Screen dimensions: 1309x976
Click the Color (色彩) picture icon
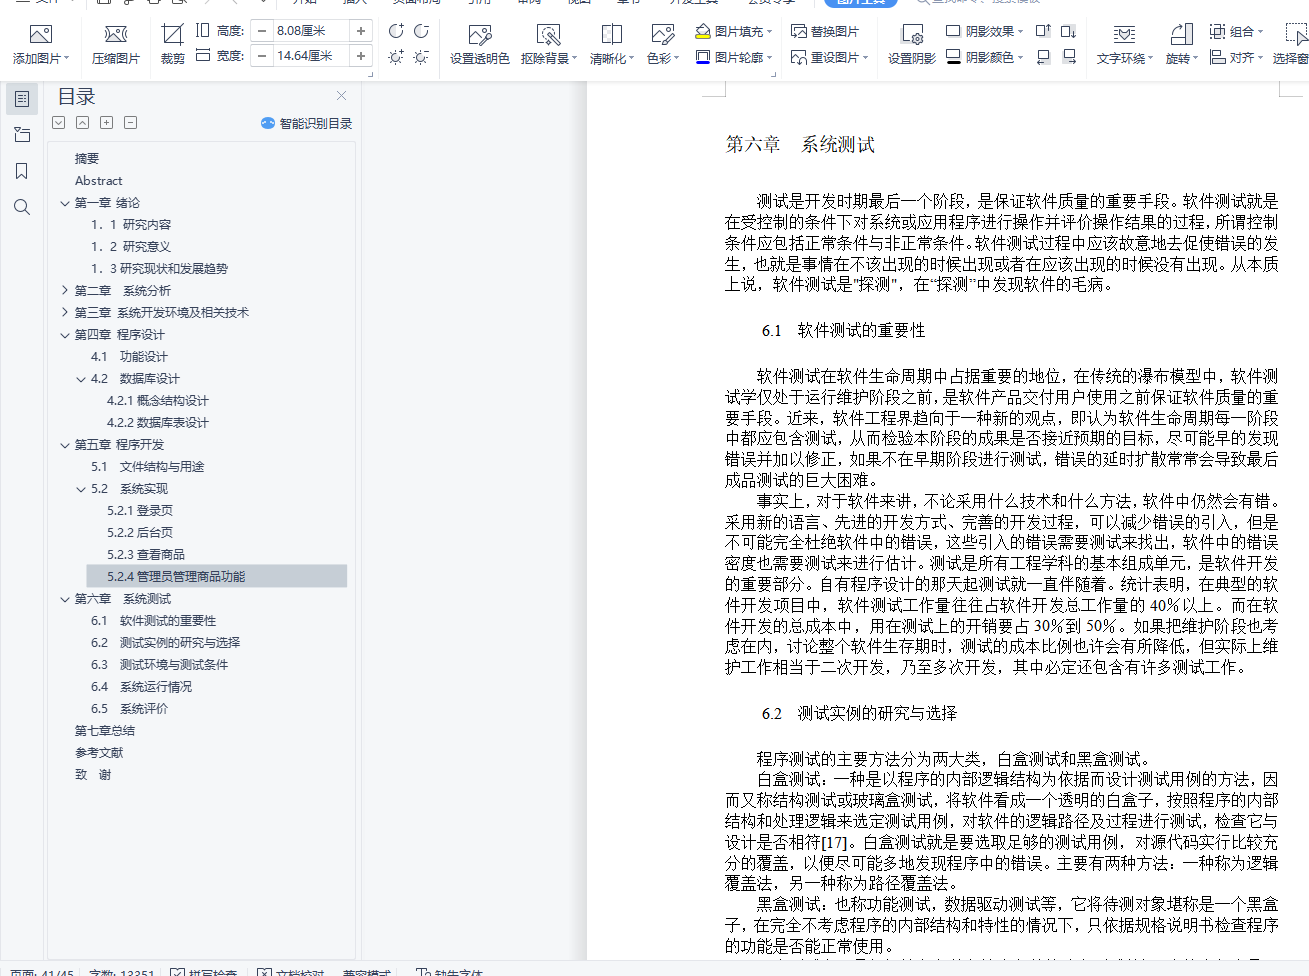click(662, 35)
